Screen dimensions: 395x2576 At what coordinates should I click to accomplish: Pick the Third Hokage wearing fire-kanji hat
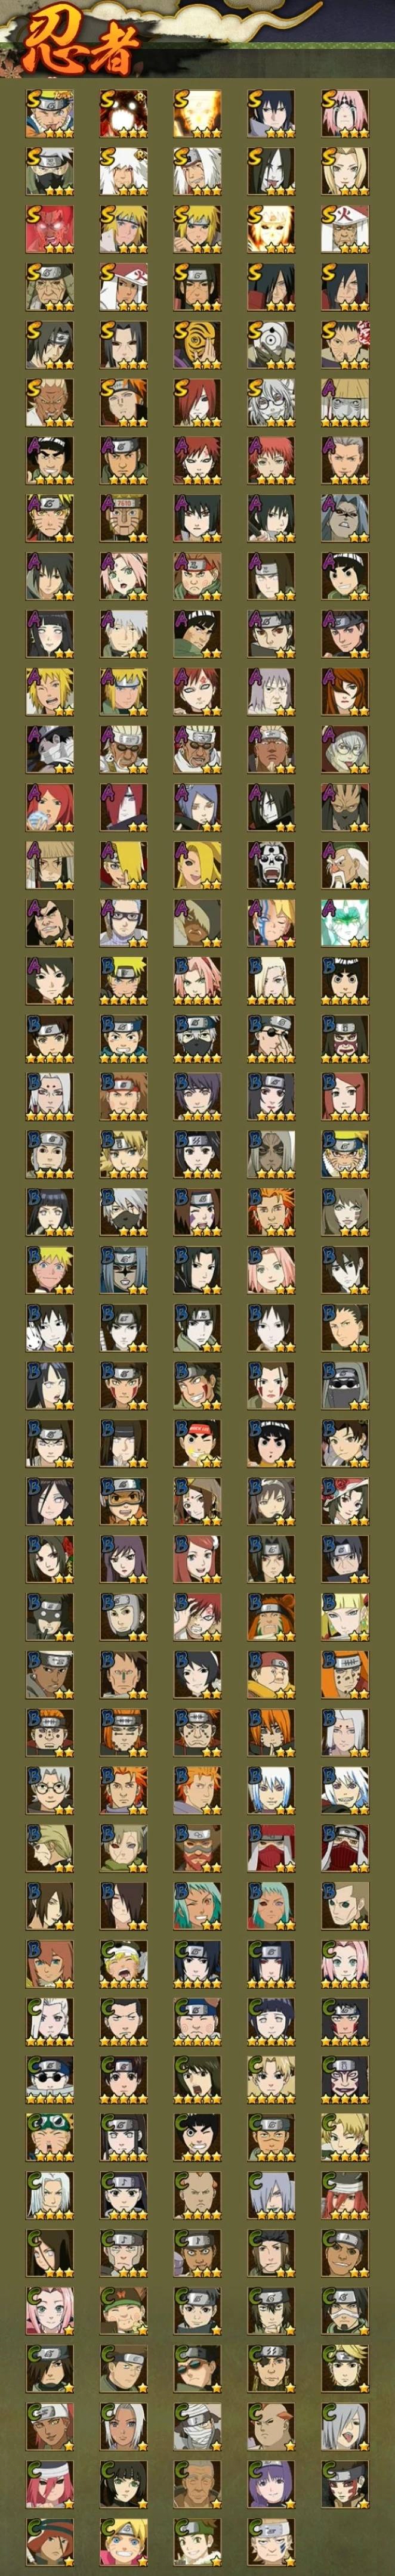point(344,230)
